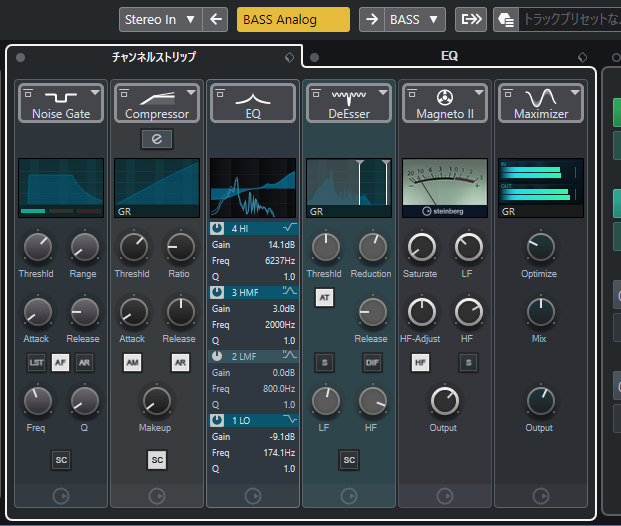The height and width of the screenshot is (526, 621).
Task: Click the Noise Gate SC side-chain button
Action: (x=61, y=460)
